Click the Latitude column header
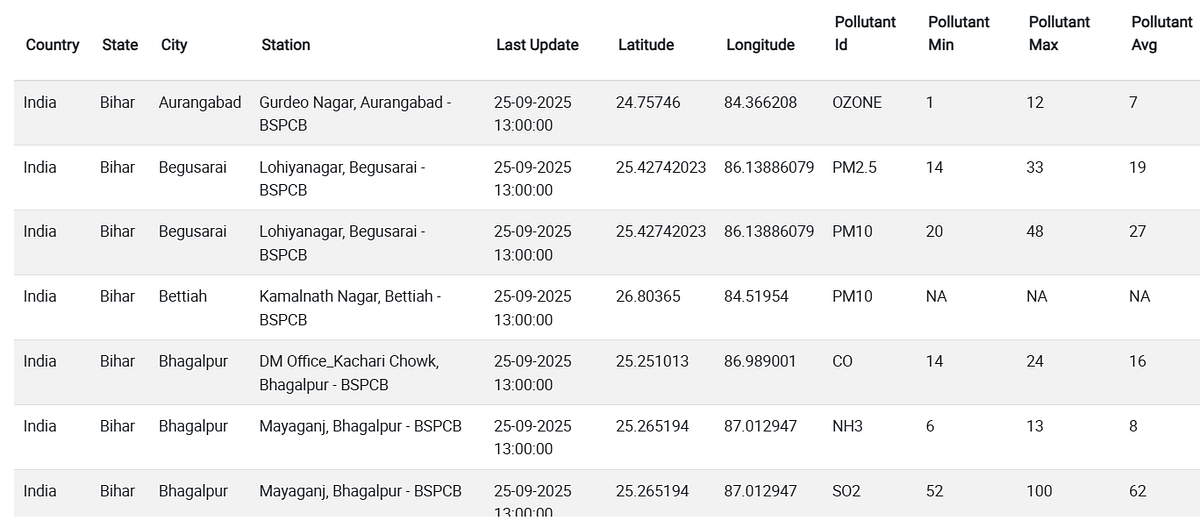 [646, 45]
